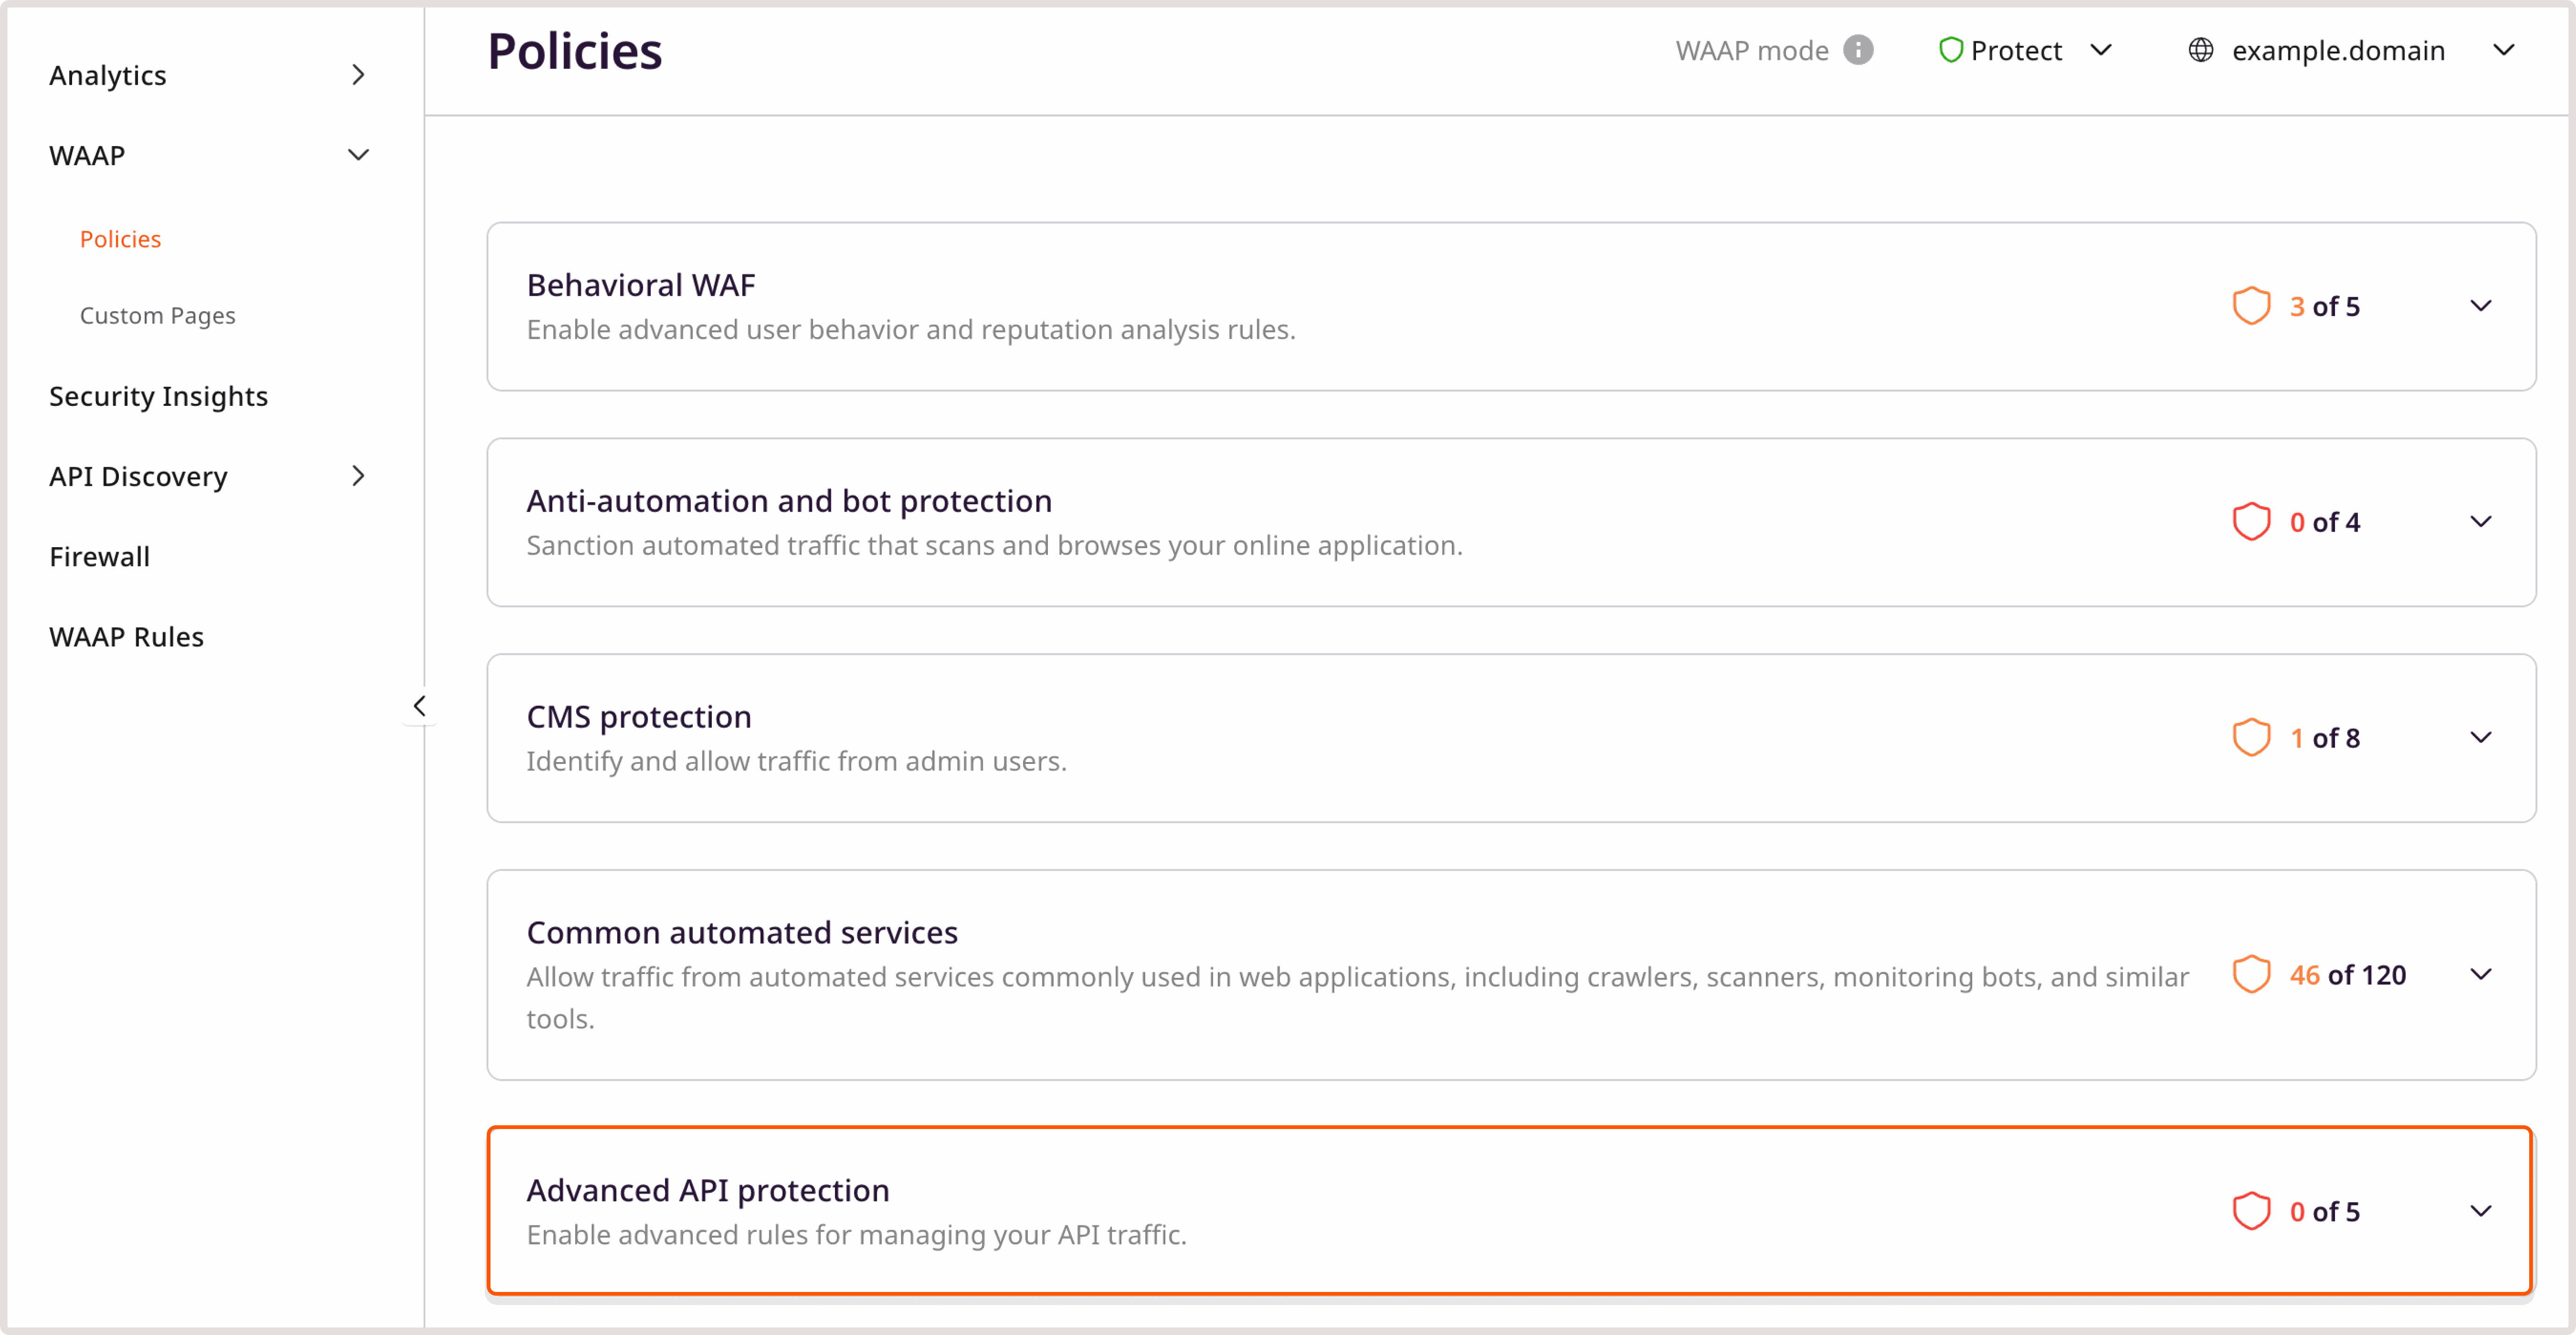Click the '0 of 4' counter
The width and height of the screenshot is (2576, 1335).
2325,522
